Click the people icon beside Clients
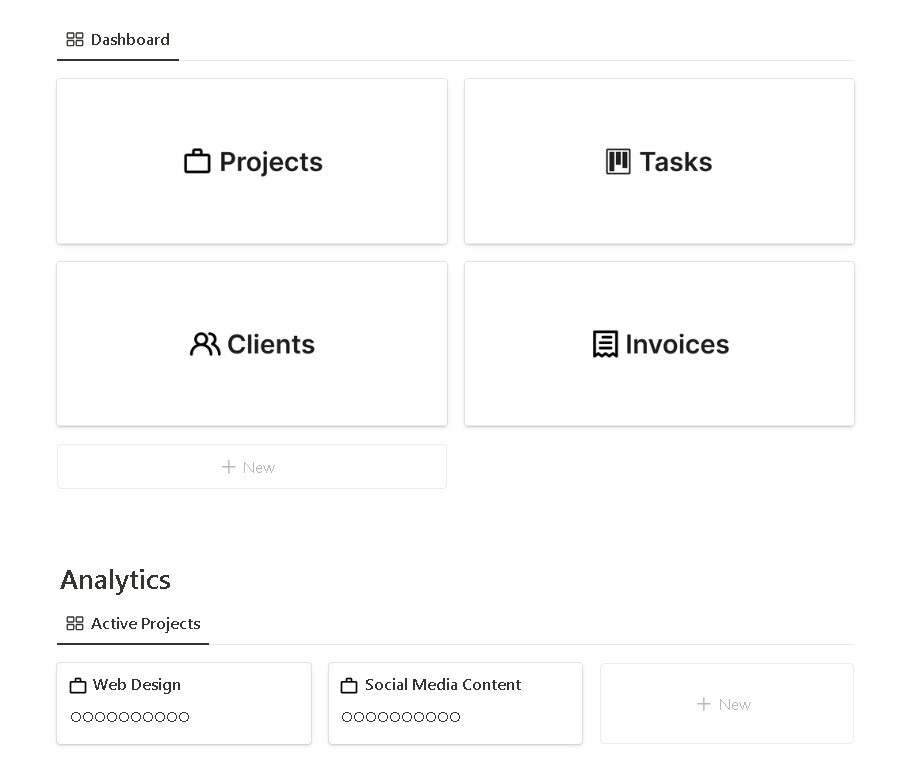Image resolution: width=918 pixels, height=766 pixels. [205, 344]
